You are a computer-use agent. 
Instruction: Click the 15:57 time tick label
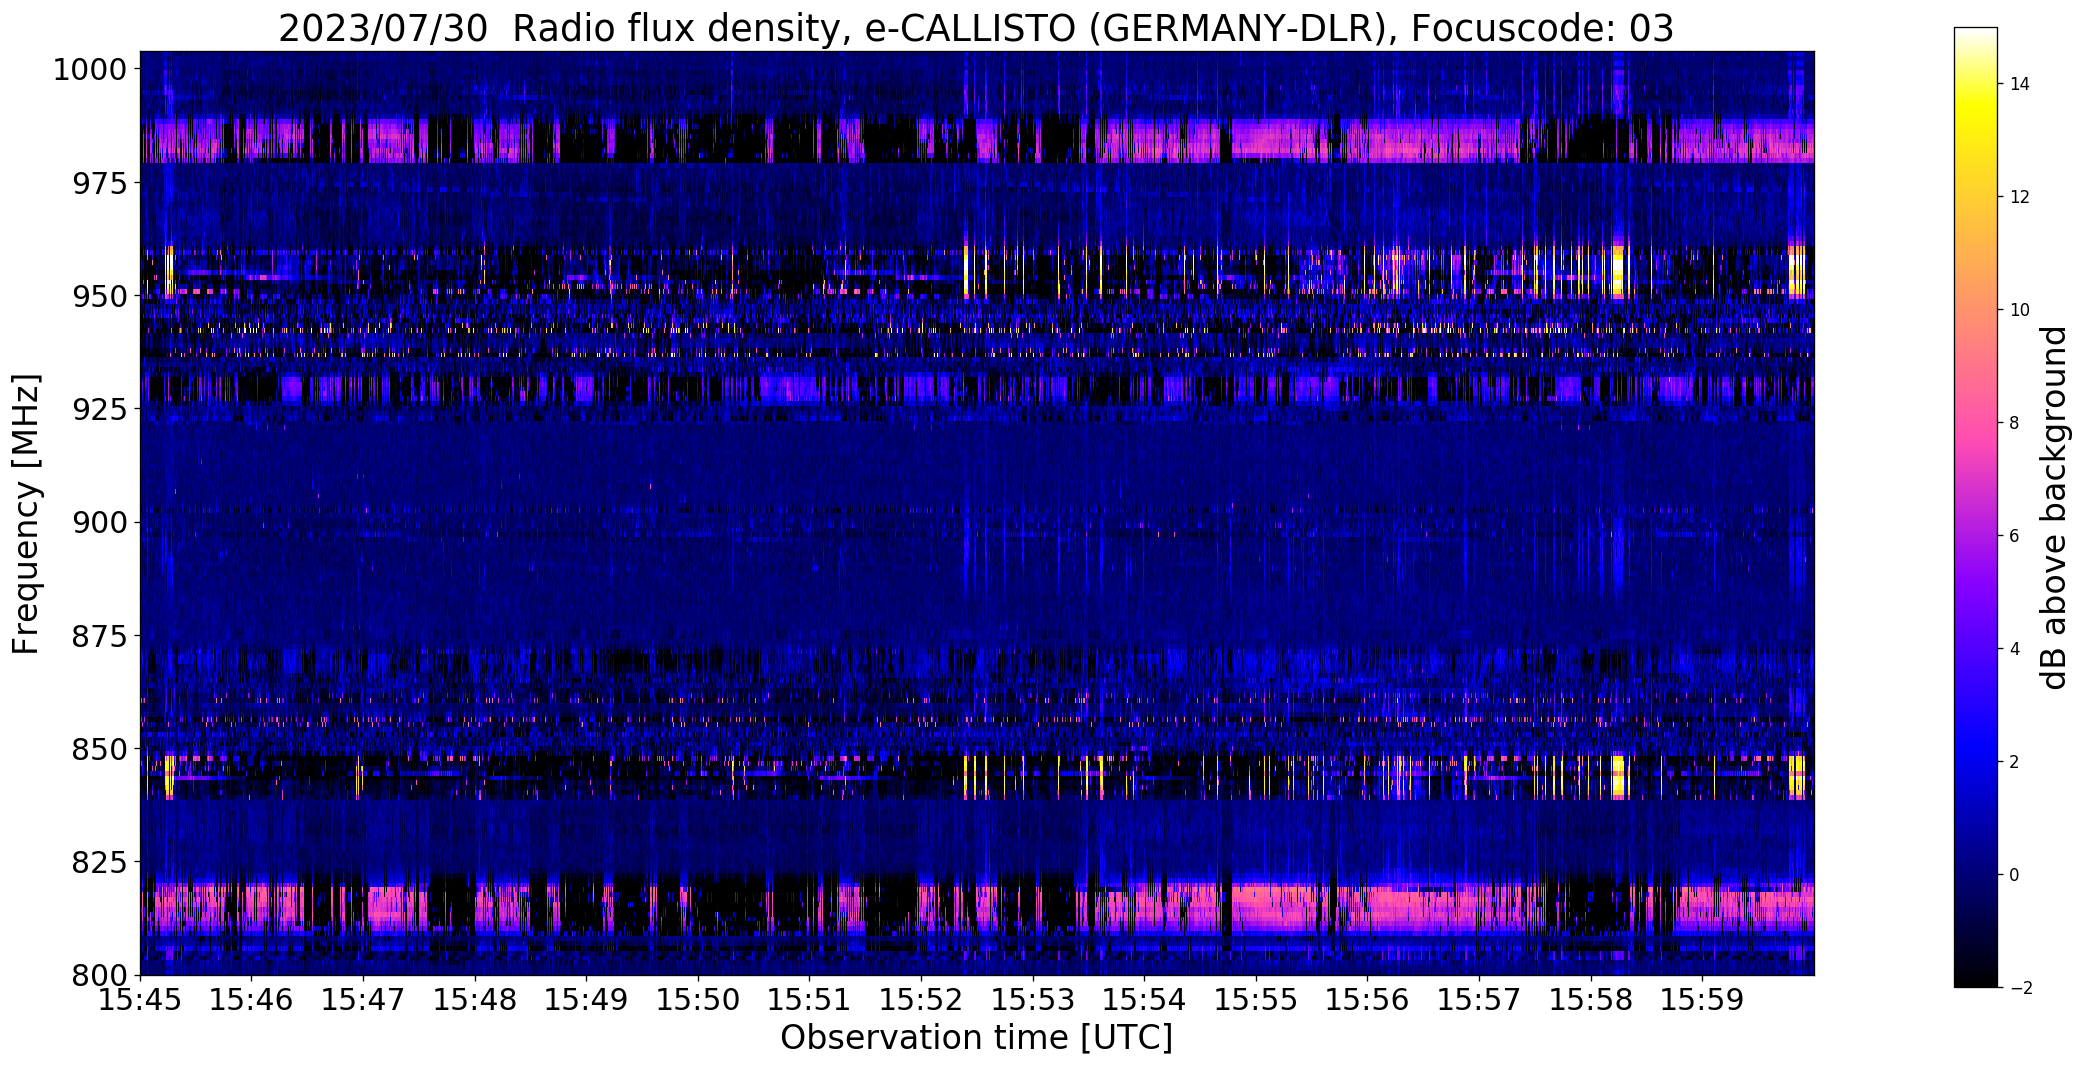(x=1479, y=999)
